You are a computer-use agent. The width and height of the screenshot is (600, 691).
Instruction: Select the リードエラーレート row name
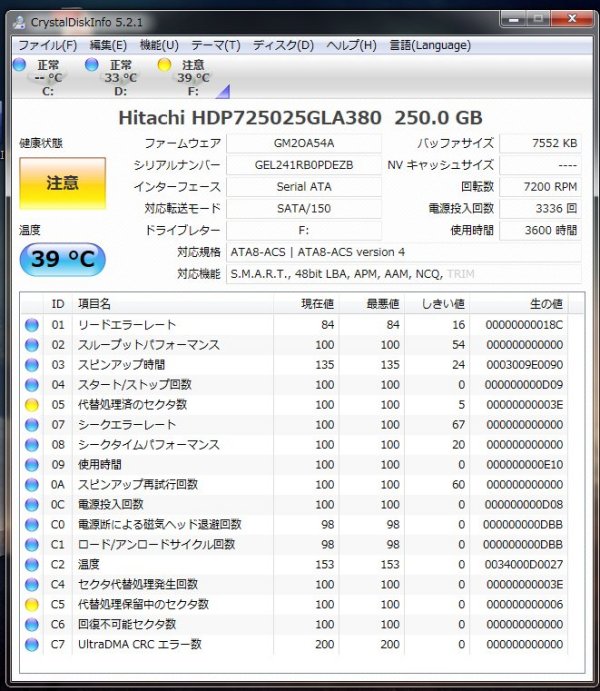(x=127, y=325)
